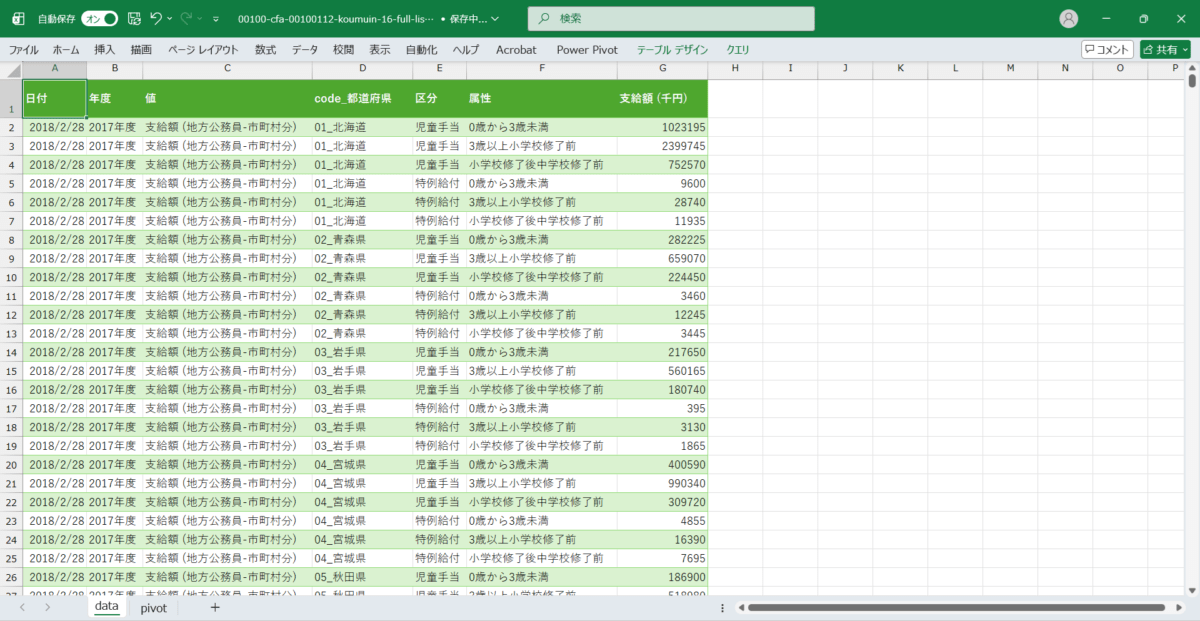Viewport: 1200px width, 621px height.
Task: Click the next sheet navigation arrow
Action: (x=47, y=607)
